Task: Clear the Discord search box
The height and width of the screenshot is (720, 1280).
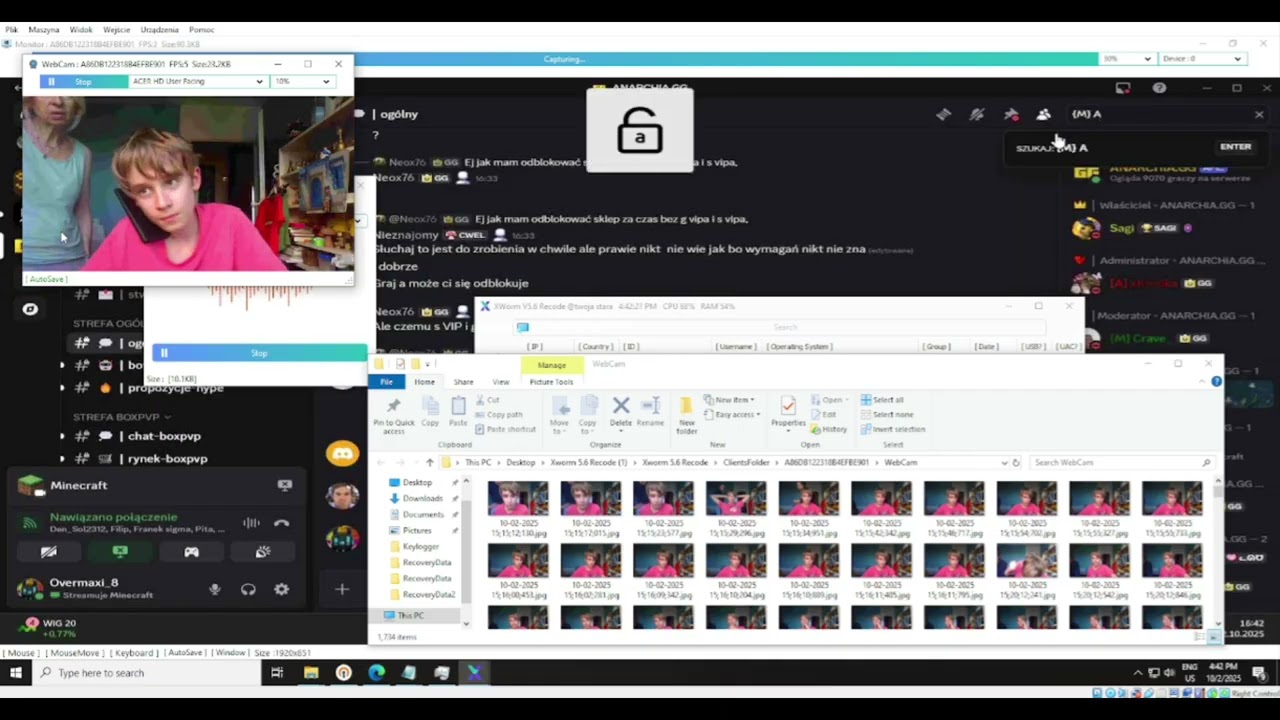Action: coord(1259,114)
